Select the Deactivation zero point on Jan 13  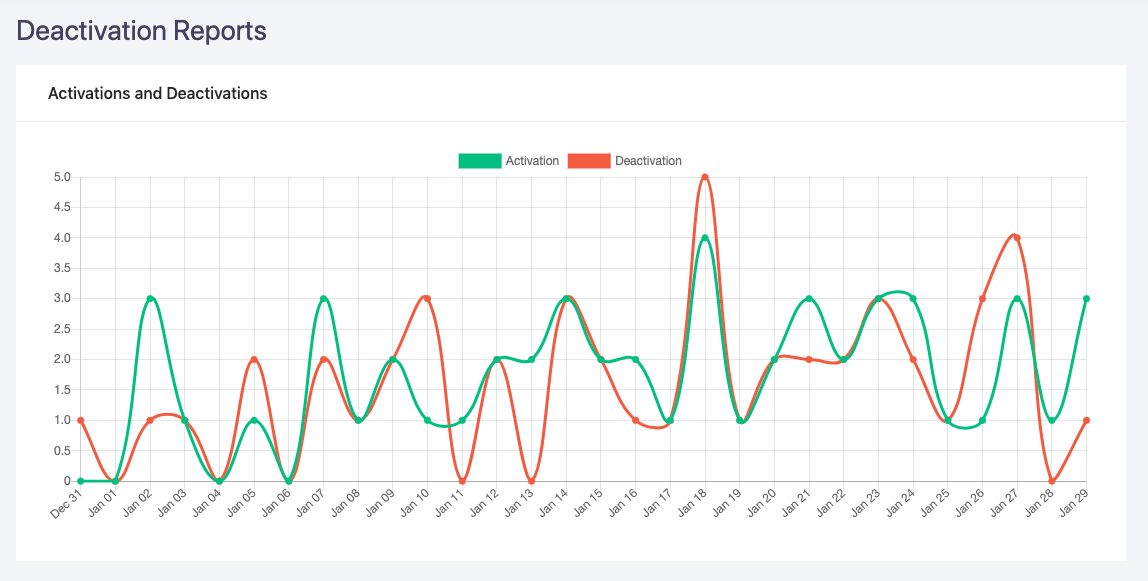click(x=531, y=481)
